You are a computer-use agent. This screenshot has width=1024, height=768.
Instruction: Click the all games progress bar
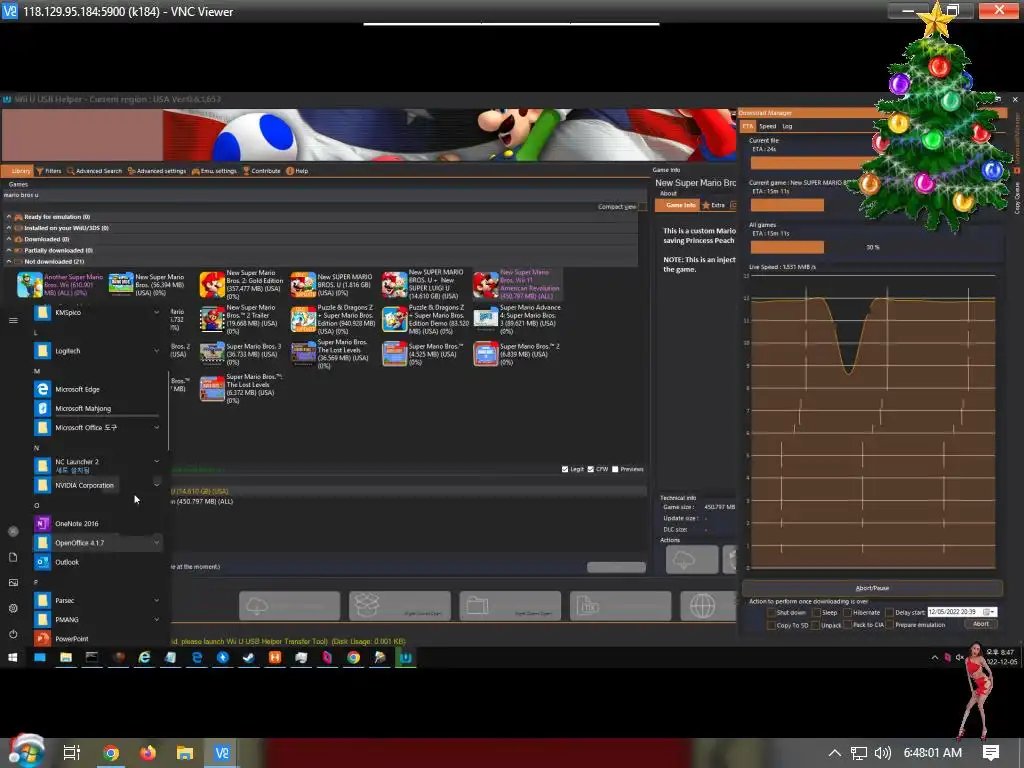click(872, 247)
